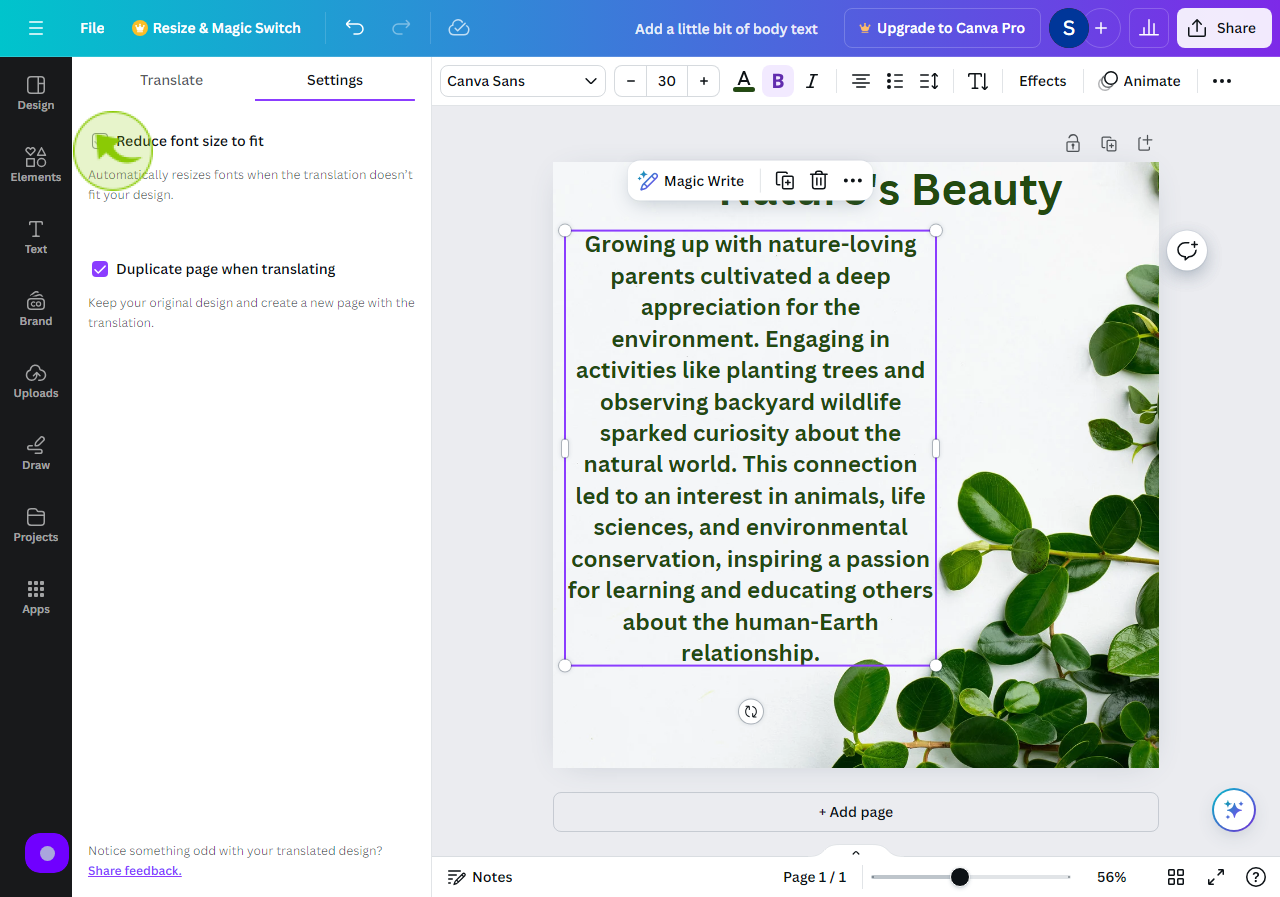
Task: Switch to the Settings tab
Action: click(x=335, y=80)
